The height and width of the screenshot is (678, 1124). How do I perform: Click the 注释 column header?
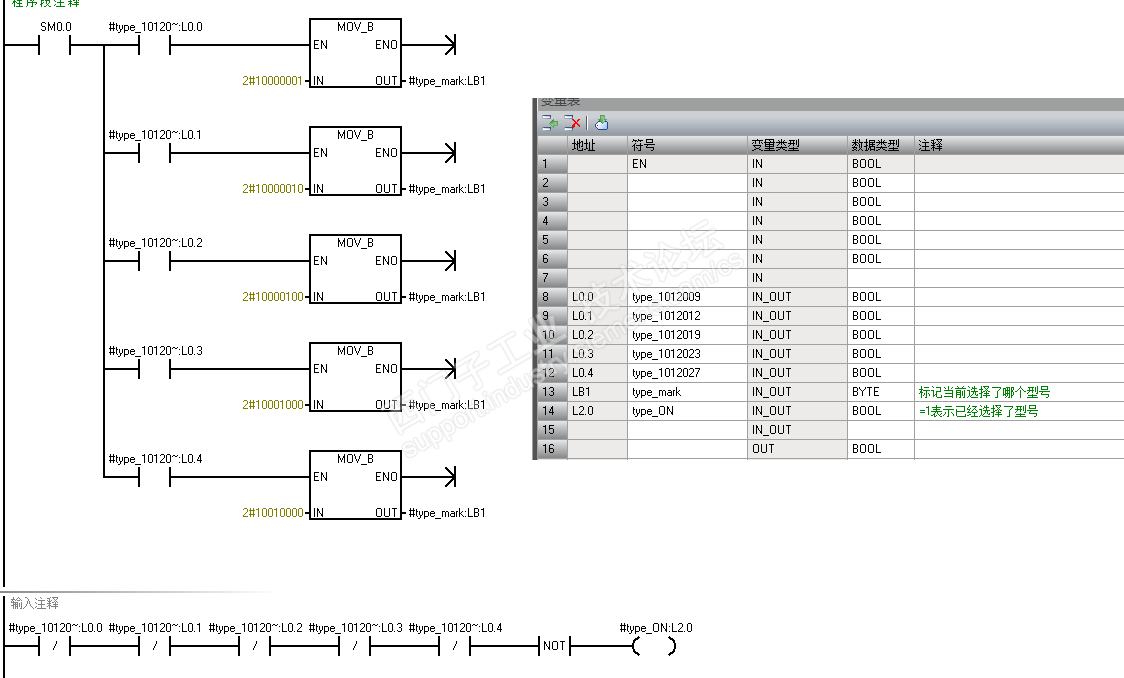pos(1019,145)
